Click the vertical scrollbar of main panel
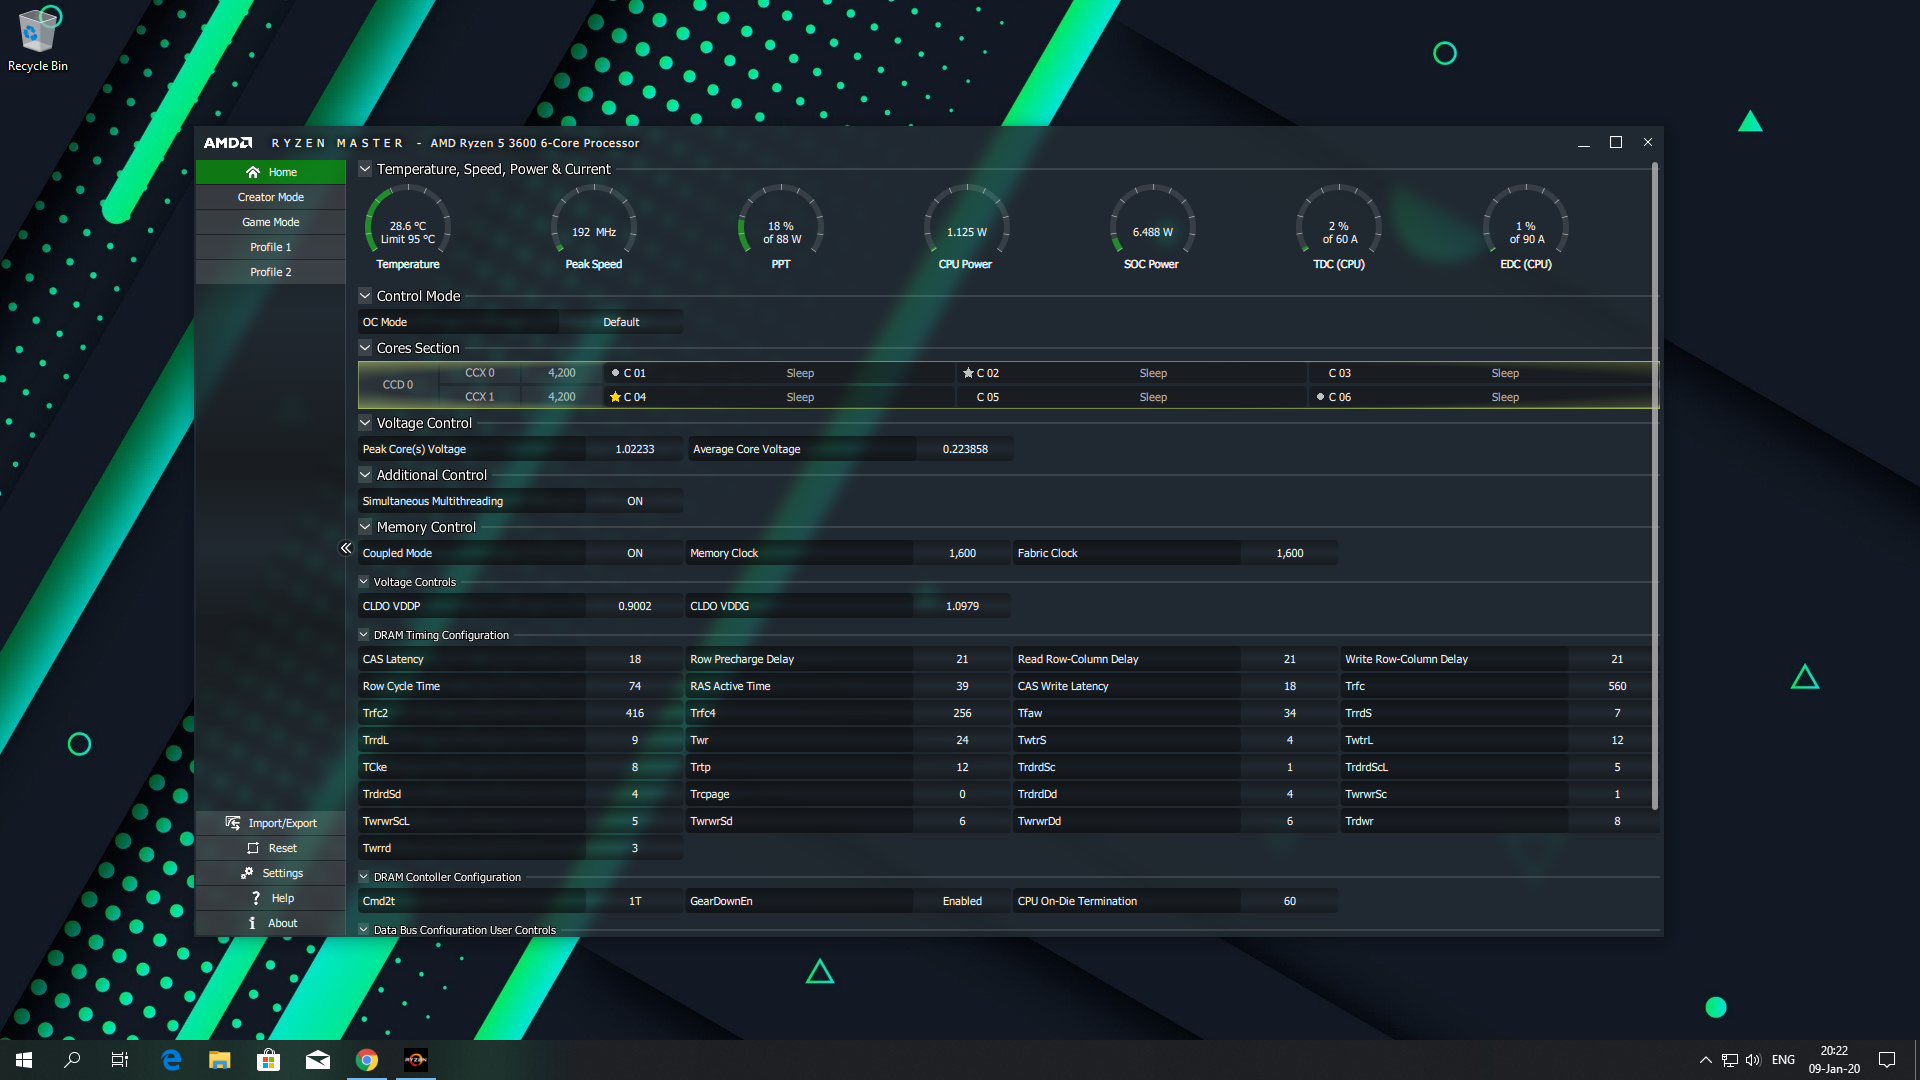1920x1080 pixels. [x=1654, y=485]
